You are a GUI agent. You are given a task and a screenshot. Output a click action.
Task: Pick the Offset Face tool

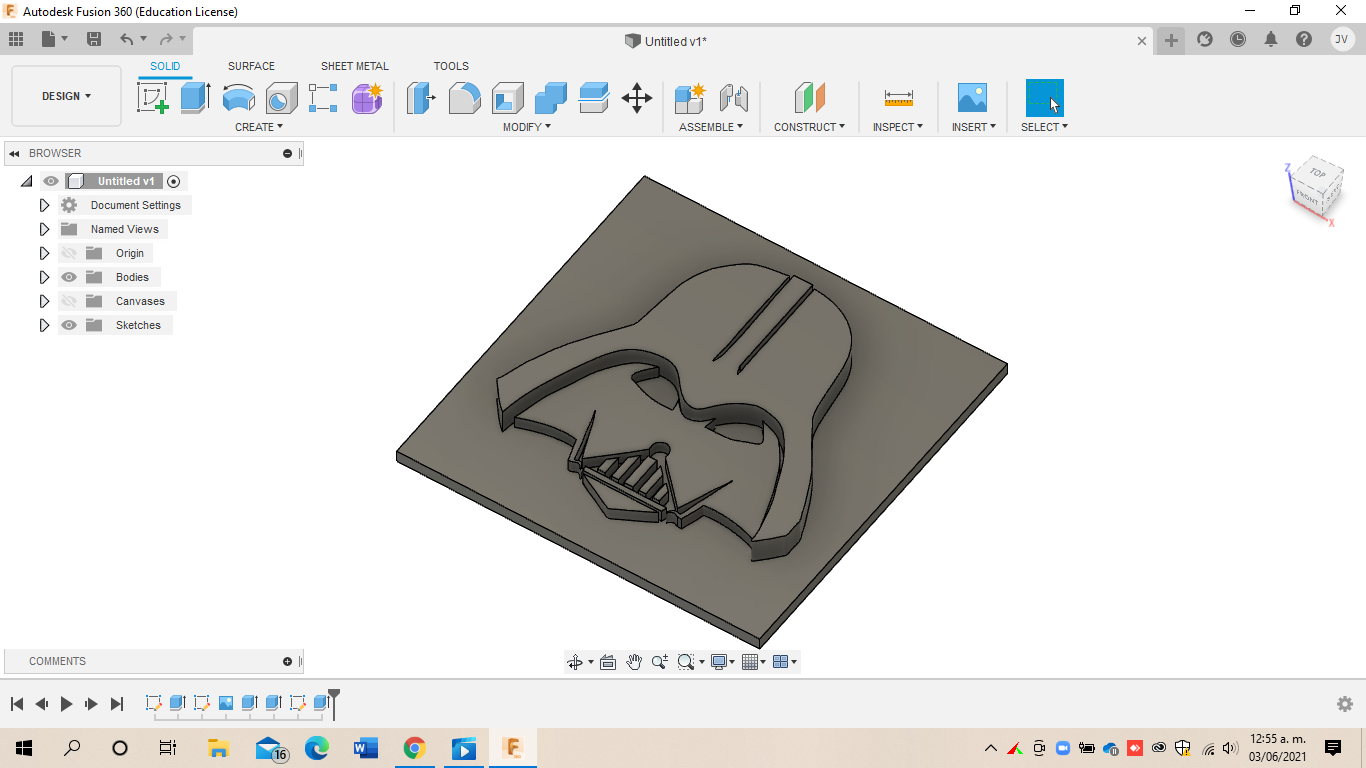click(593, 98)
